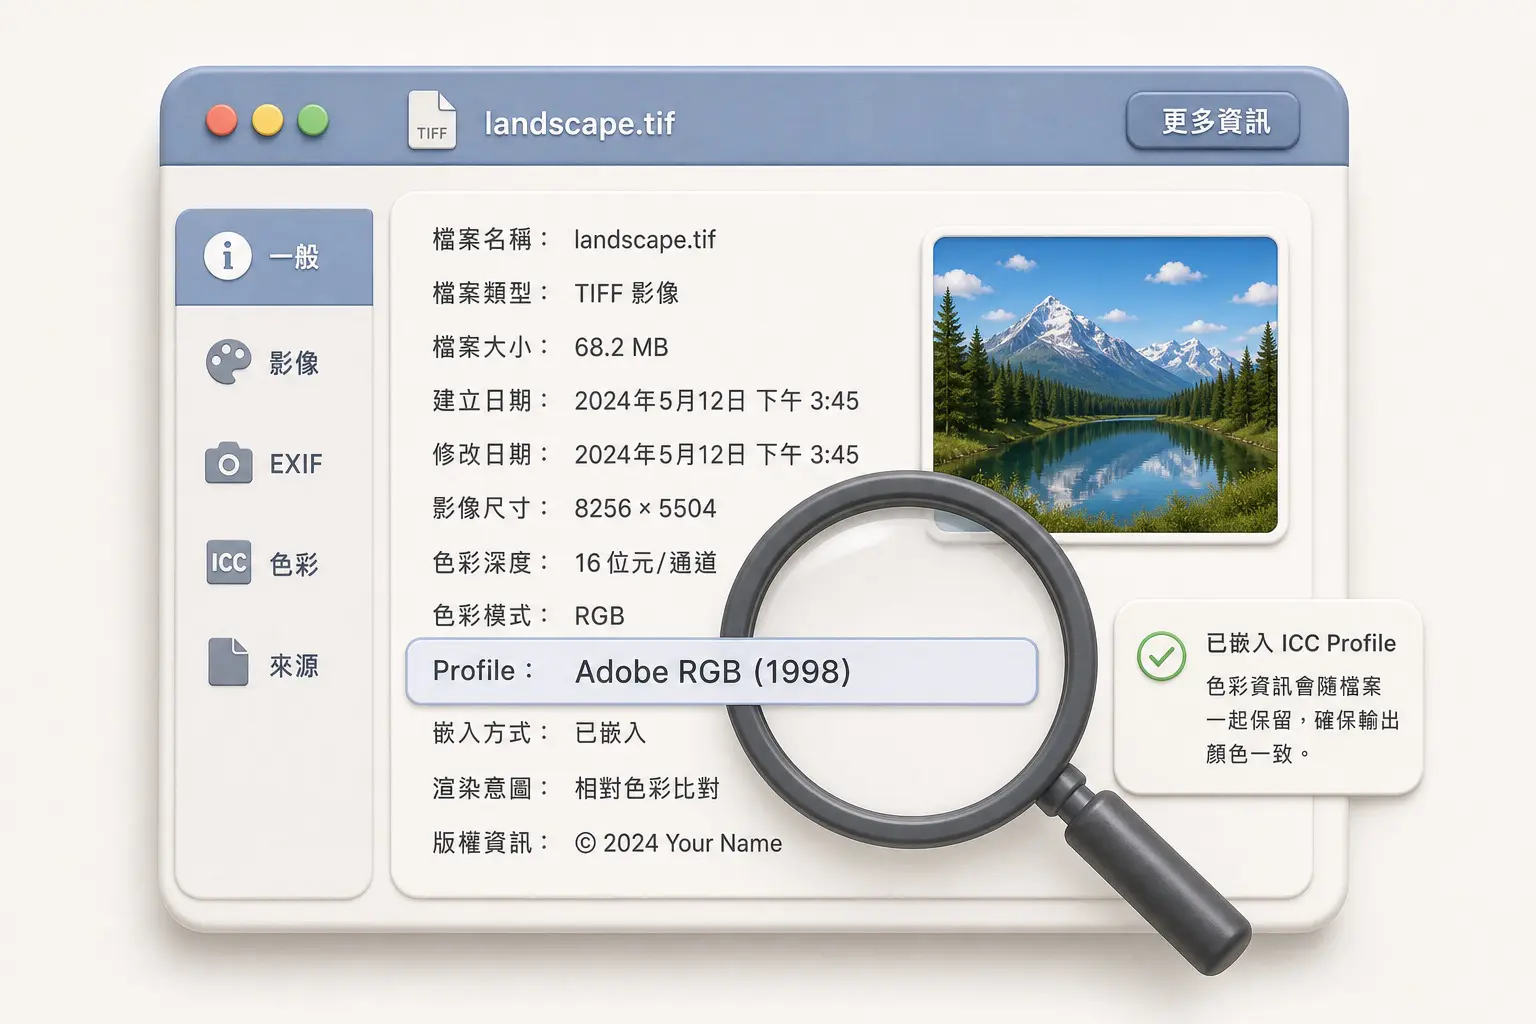Image resolution: width=1536 pixels, height=1024 pixels.
Task: Click the green zoom button
Action: coord(313,120)
